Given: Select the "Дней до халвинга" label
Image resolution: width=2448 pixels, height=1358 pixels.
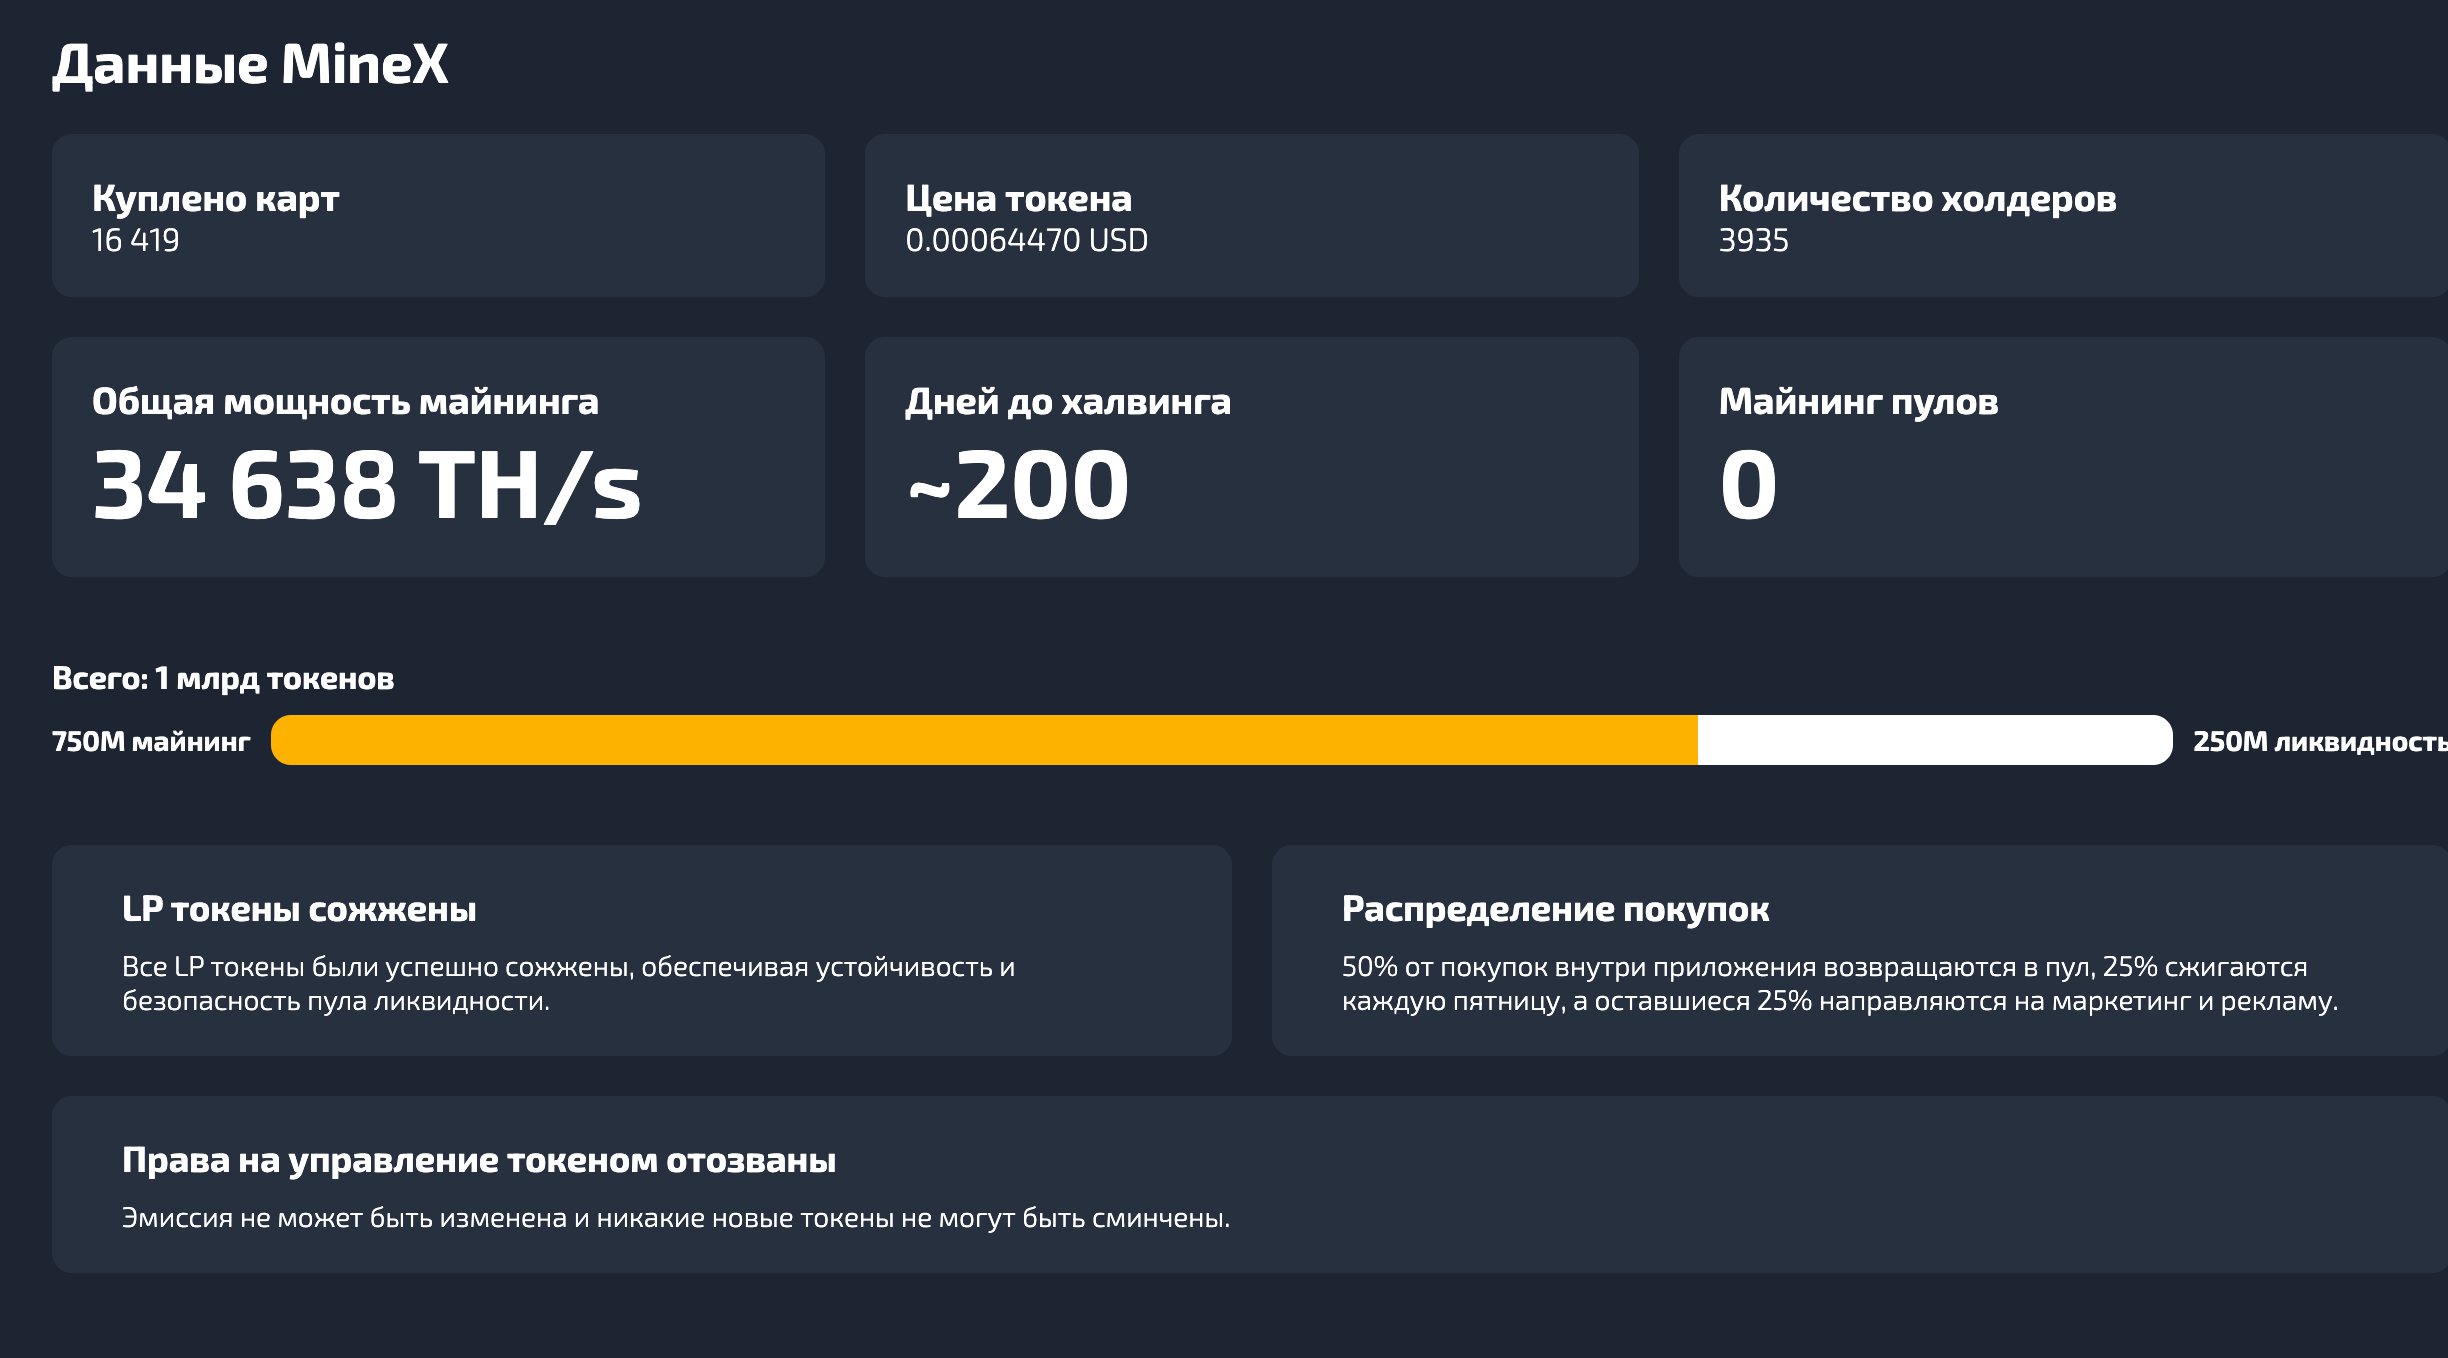Looking at the screenshot, I should tap(1068, 401).
